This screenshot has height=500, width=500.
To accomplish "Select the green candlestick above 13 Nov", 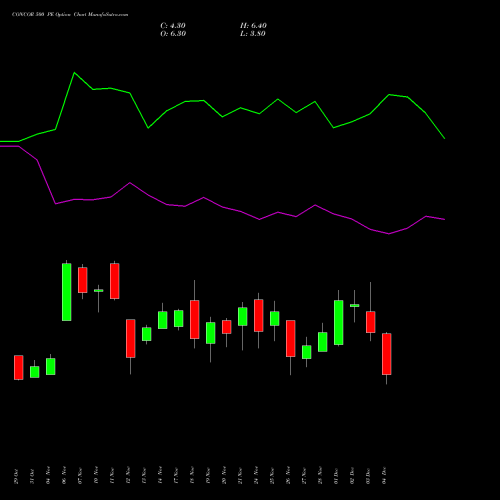I will click(x=147, y=334).
